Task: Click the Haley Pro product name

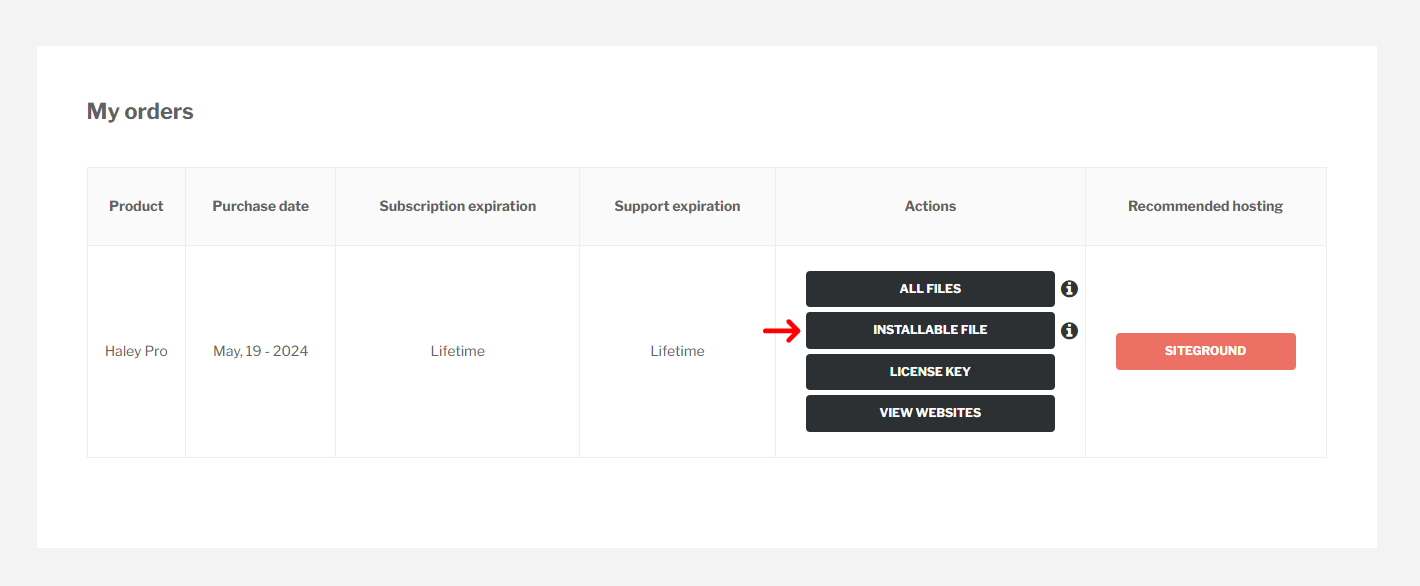Action: point(136,351)
